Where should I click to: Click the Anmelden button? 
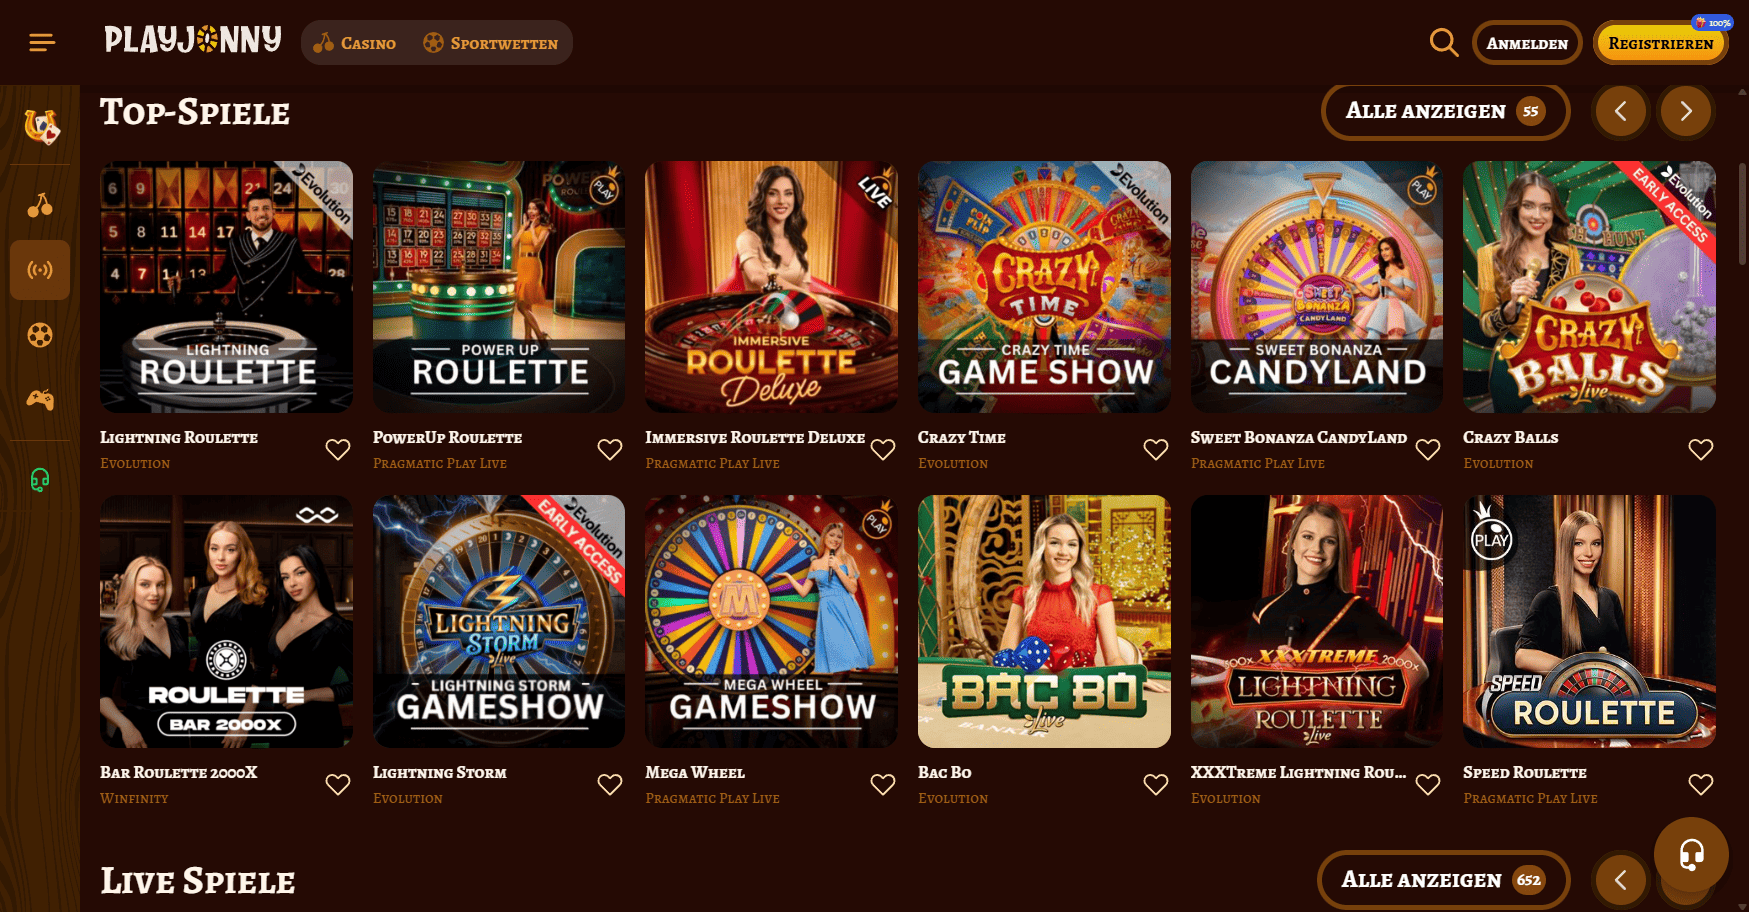[x=1527, y=43]
